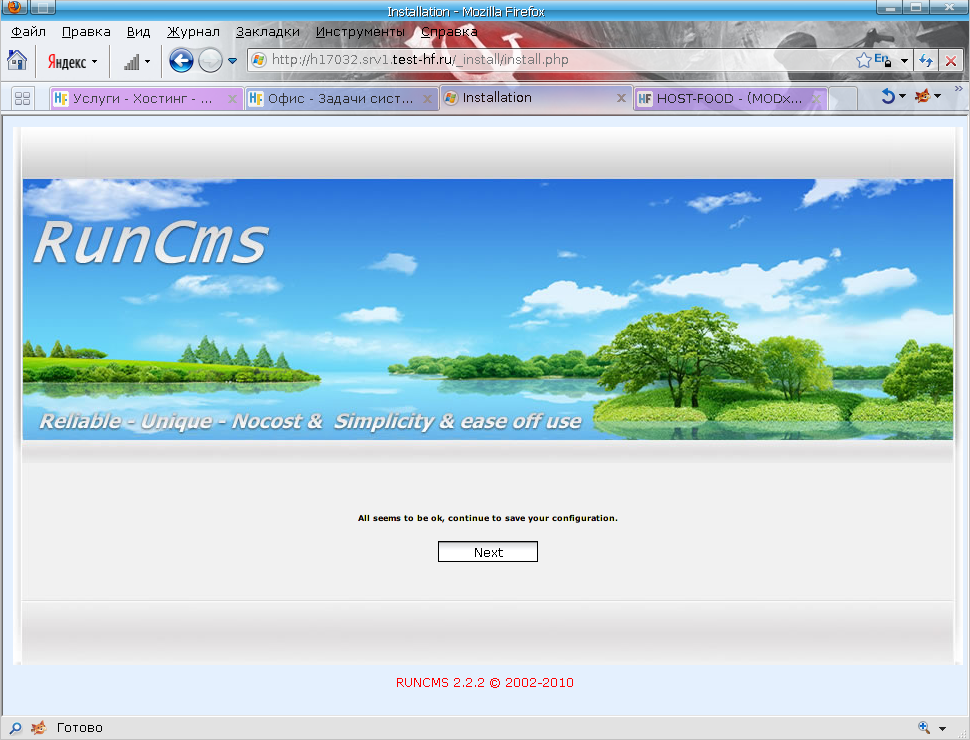This screenshot has height=740, width=970.
Task: Bookmark page with the star icon
Action: pos(863,61)
